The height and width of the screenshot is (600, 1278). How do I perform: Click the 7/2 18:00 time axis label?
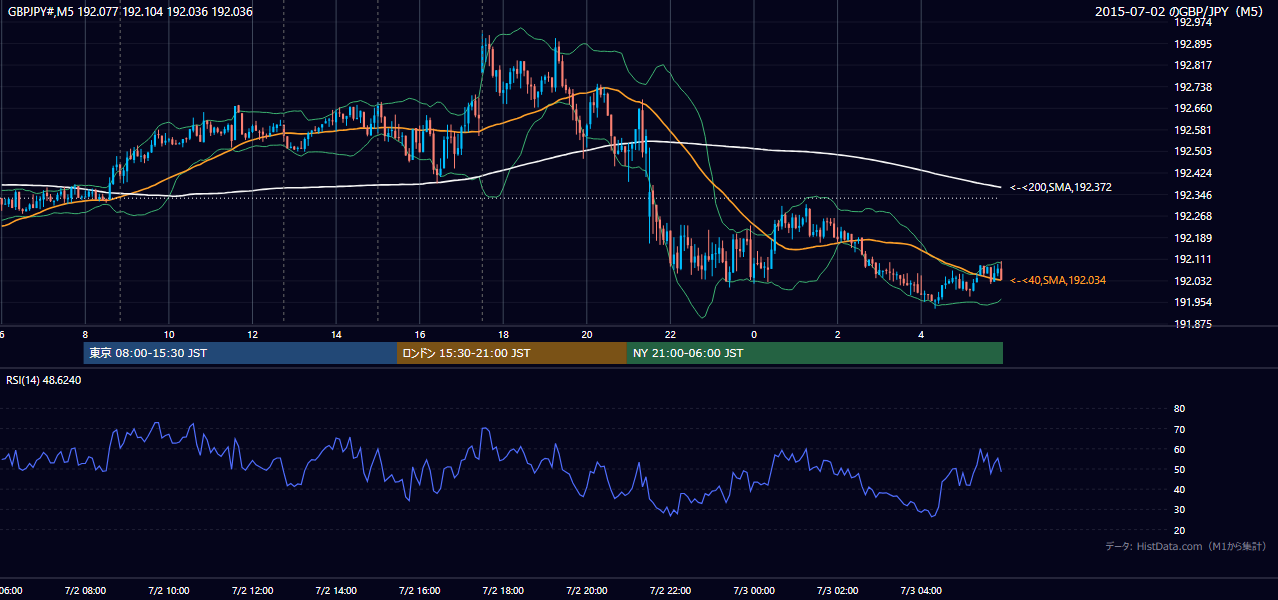pyautogui.click(x=503, y=590)
